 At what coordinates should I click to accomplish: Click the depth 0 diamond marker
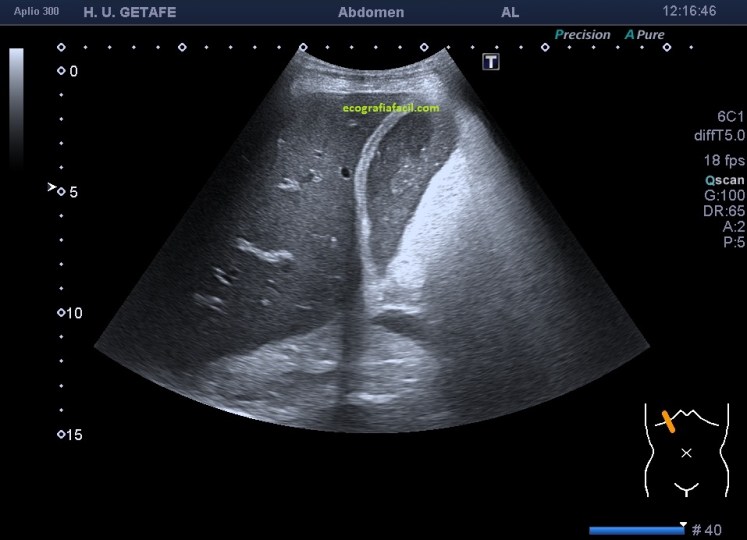(61, 71)
